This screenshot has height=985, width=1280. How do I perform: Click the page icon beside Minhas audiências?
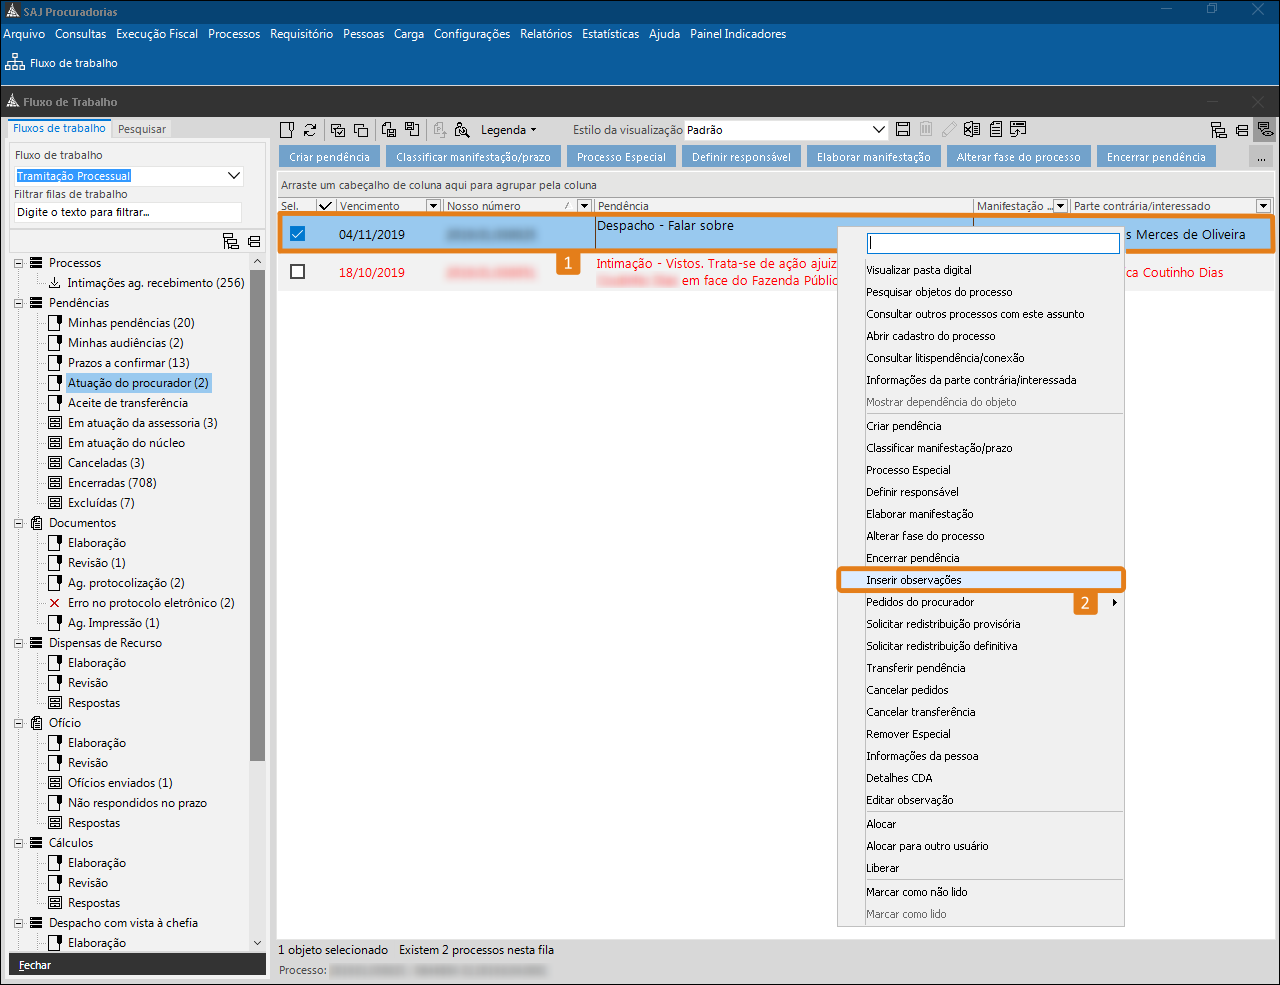coord(55,343)
